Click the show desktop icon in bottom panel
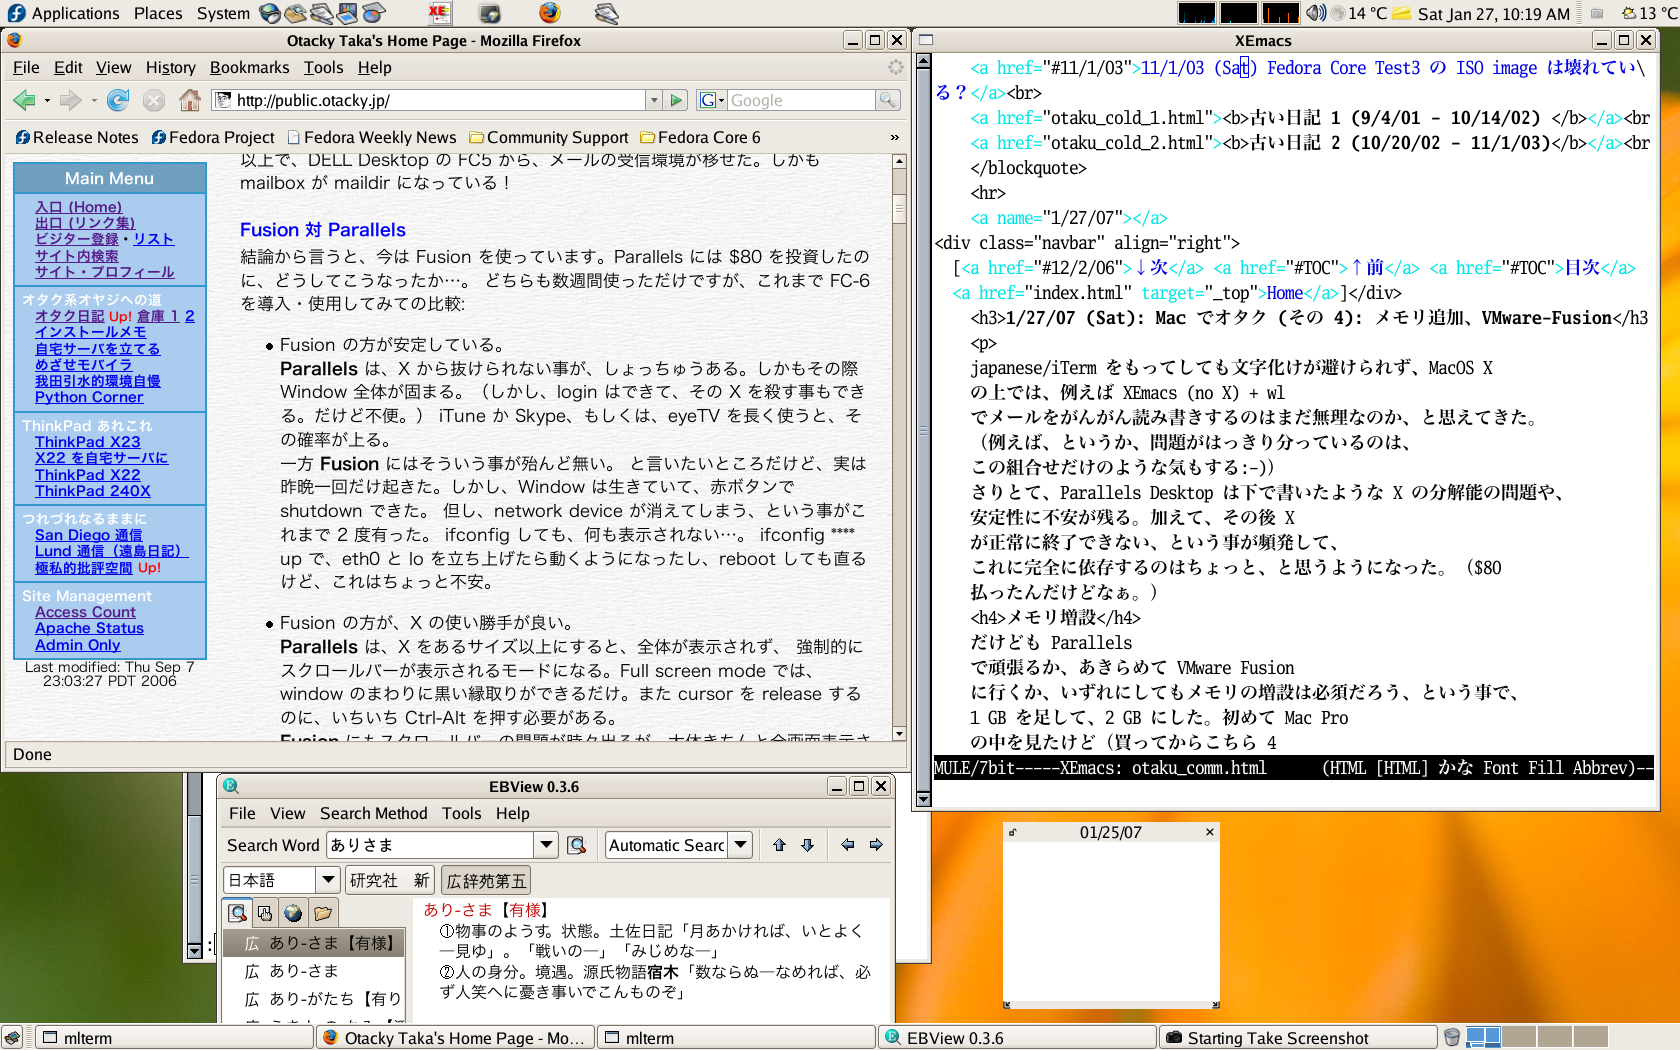Viewport: 1680px width, 1050px height. (x=12, y=1037)
